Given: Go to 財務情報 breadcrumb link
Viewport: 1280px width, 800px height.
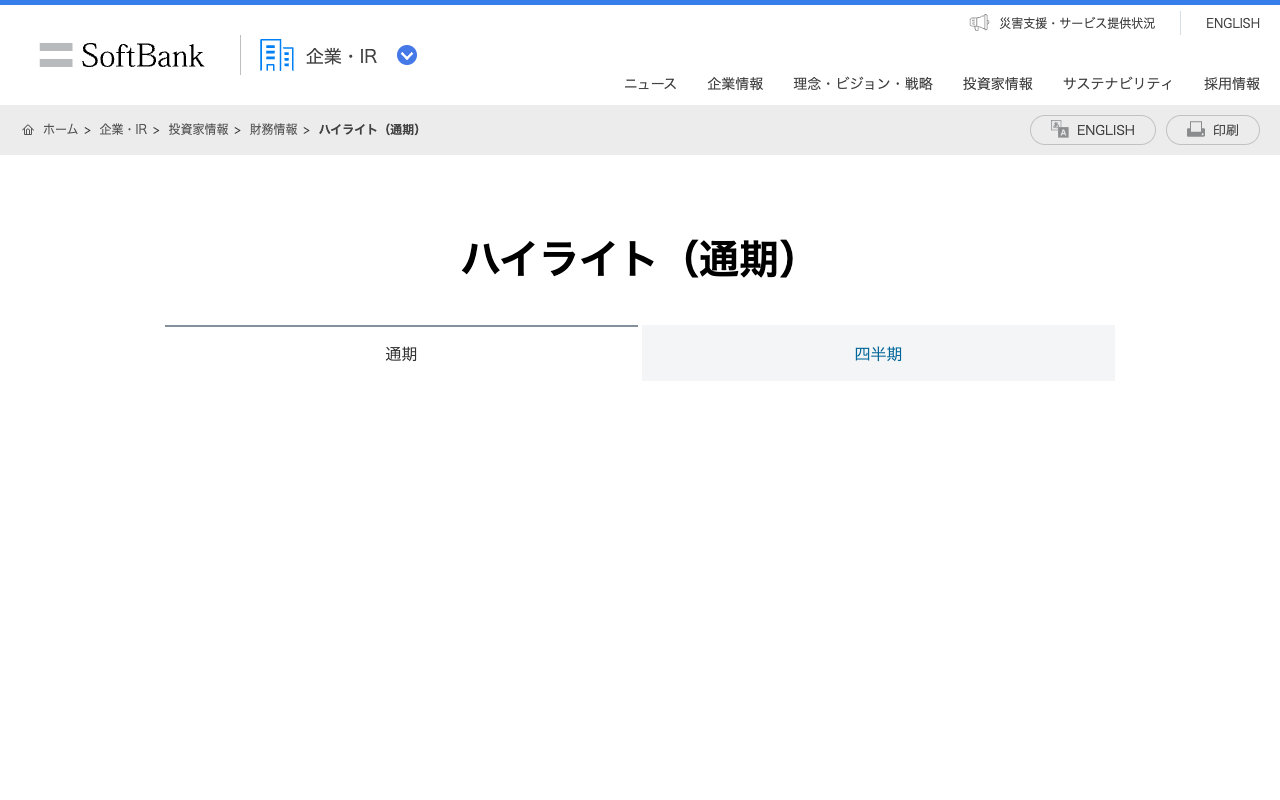Looking at the screenshot, I should point(274,130).
